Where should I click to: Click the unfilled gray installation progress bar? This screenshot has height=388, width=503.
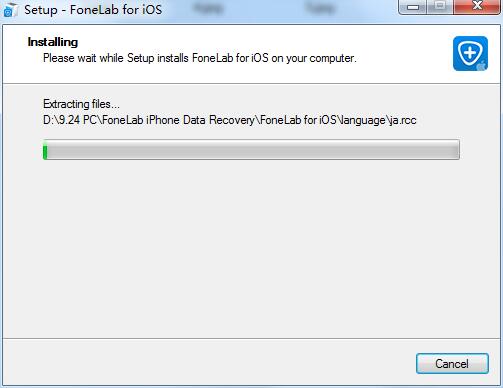click(x=253, y=150)
